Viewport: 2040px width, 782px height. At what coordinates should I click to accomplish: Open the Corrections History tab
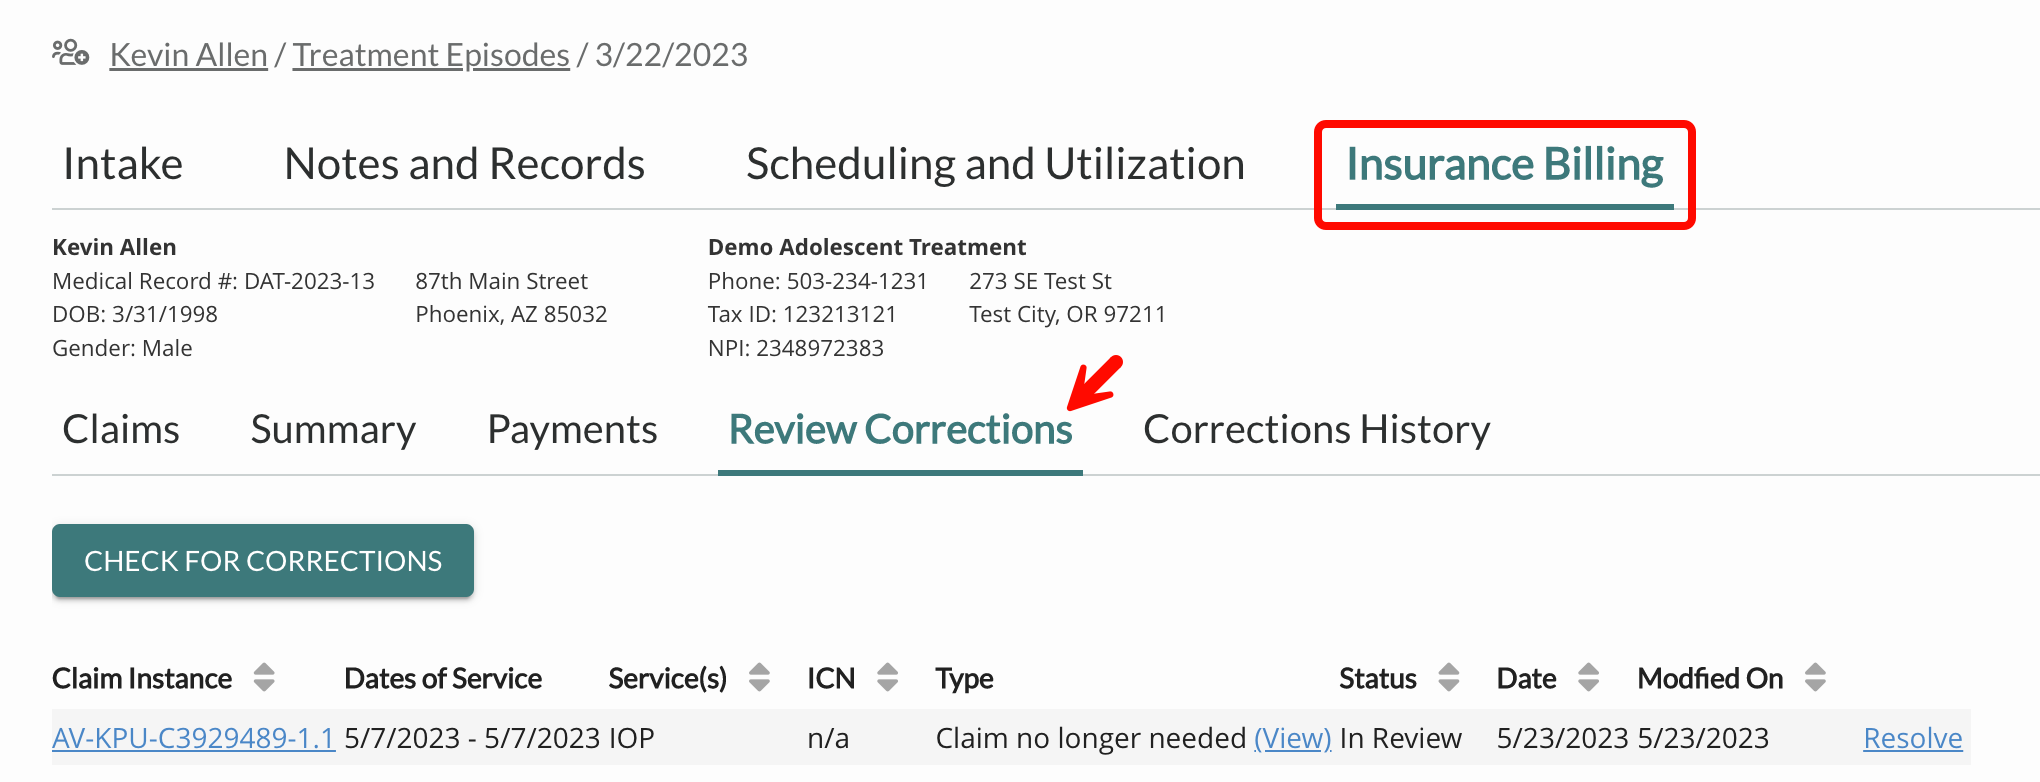tap(1317, 429)
